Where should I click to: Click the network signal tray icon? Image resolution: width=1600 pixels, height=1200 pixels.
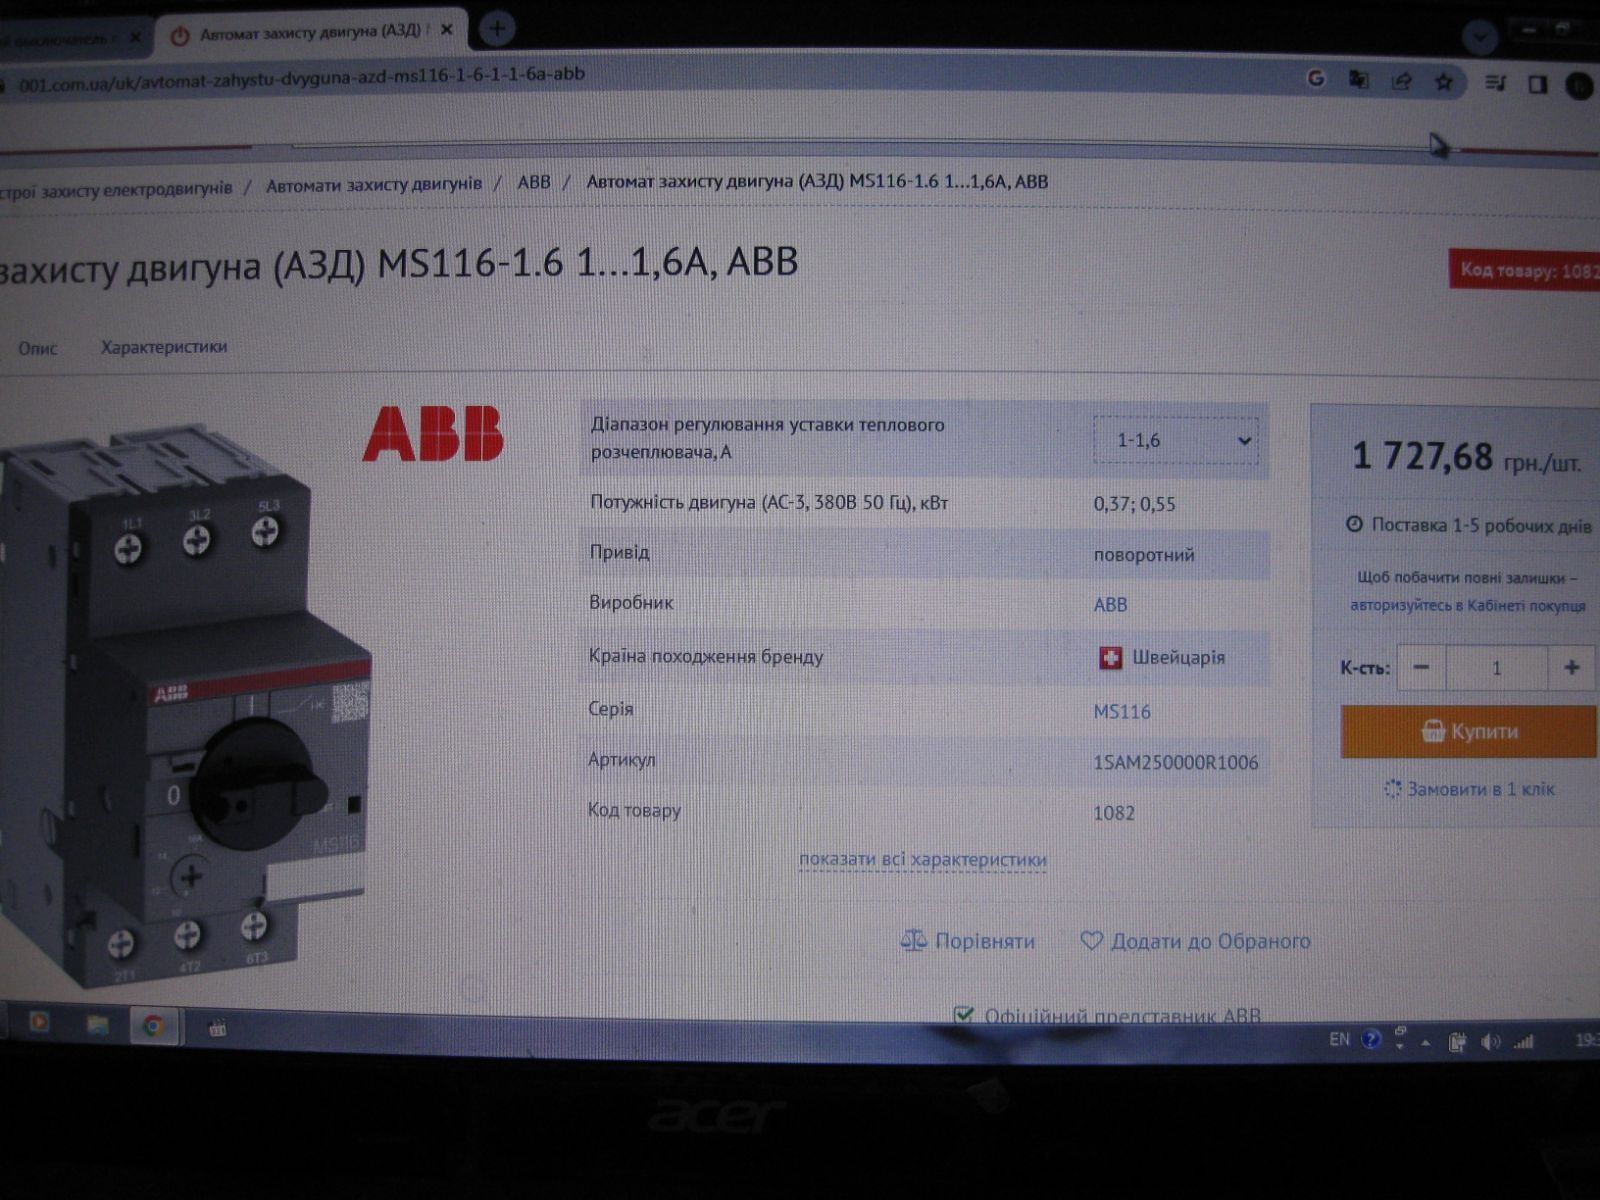point(1524,1042)
